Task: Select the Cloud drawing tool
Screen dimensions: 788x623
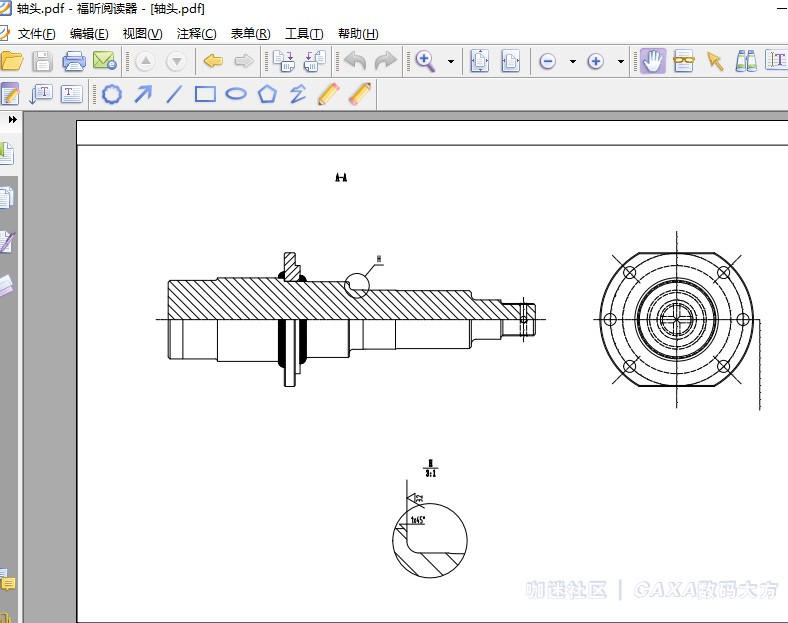Action: pos(112,94)
